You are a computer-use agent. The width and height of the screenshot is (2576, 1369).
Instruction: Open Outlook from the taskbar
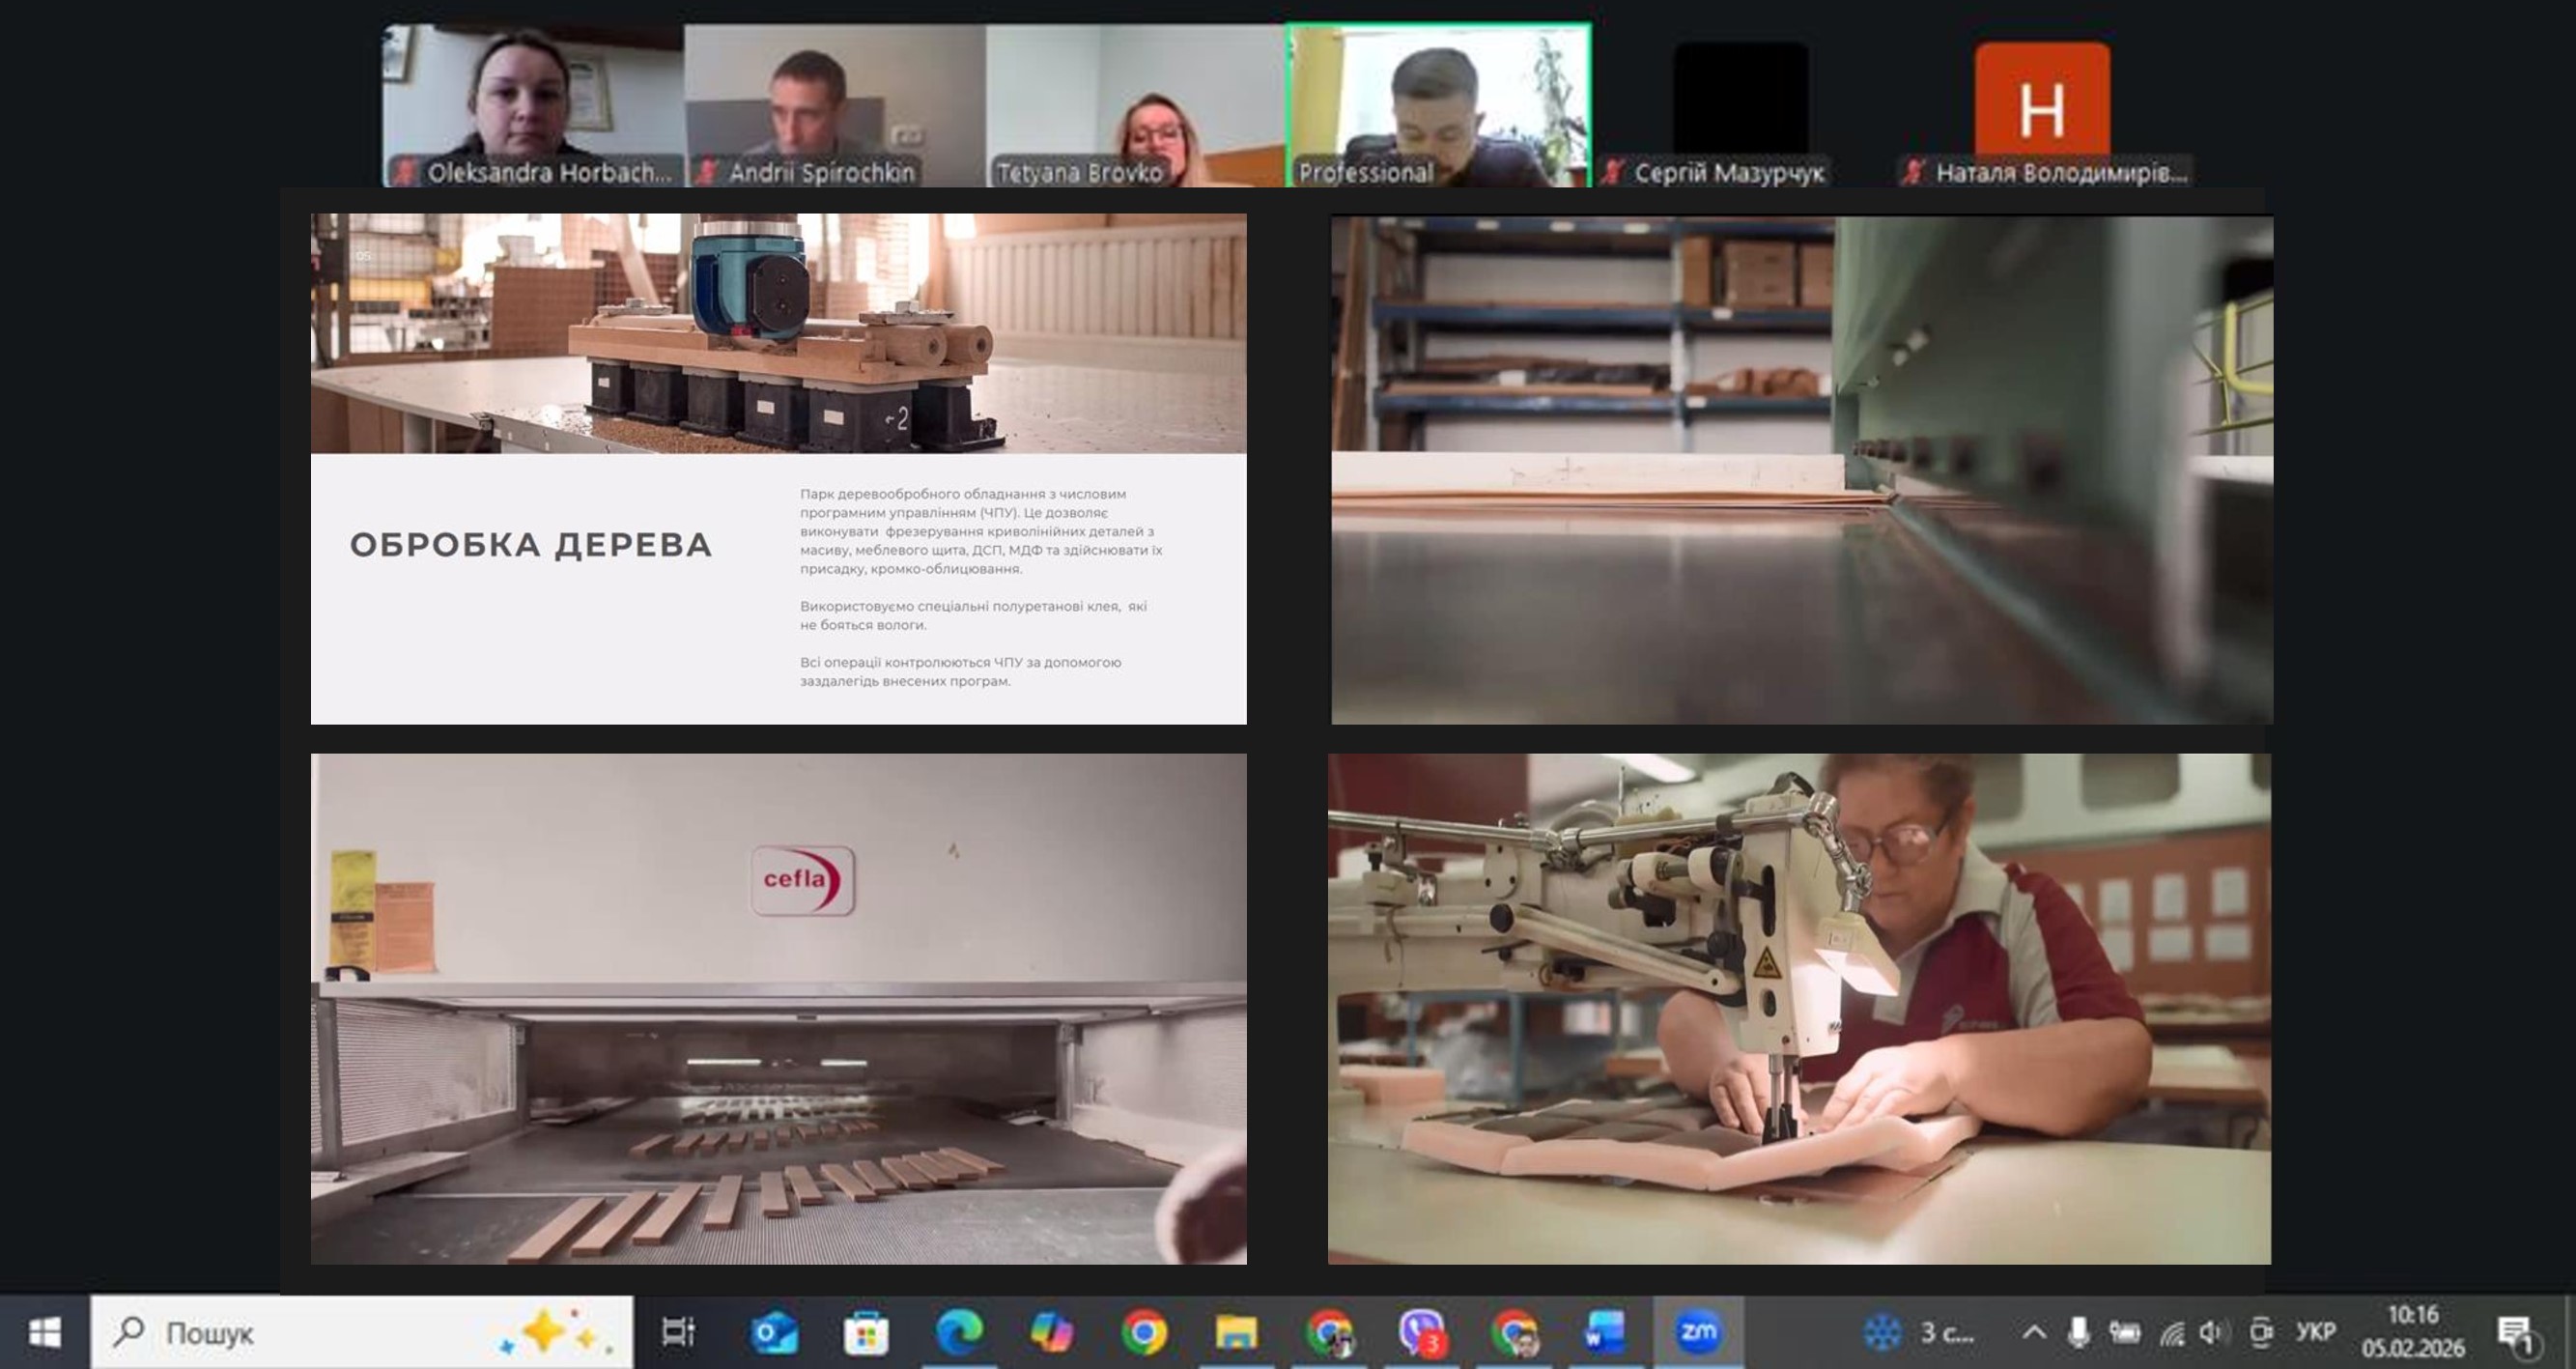point(773,1332)
